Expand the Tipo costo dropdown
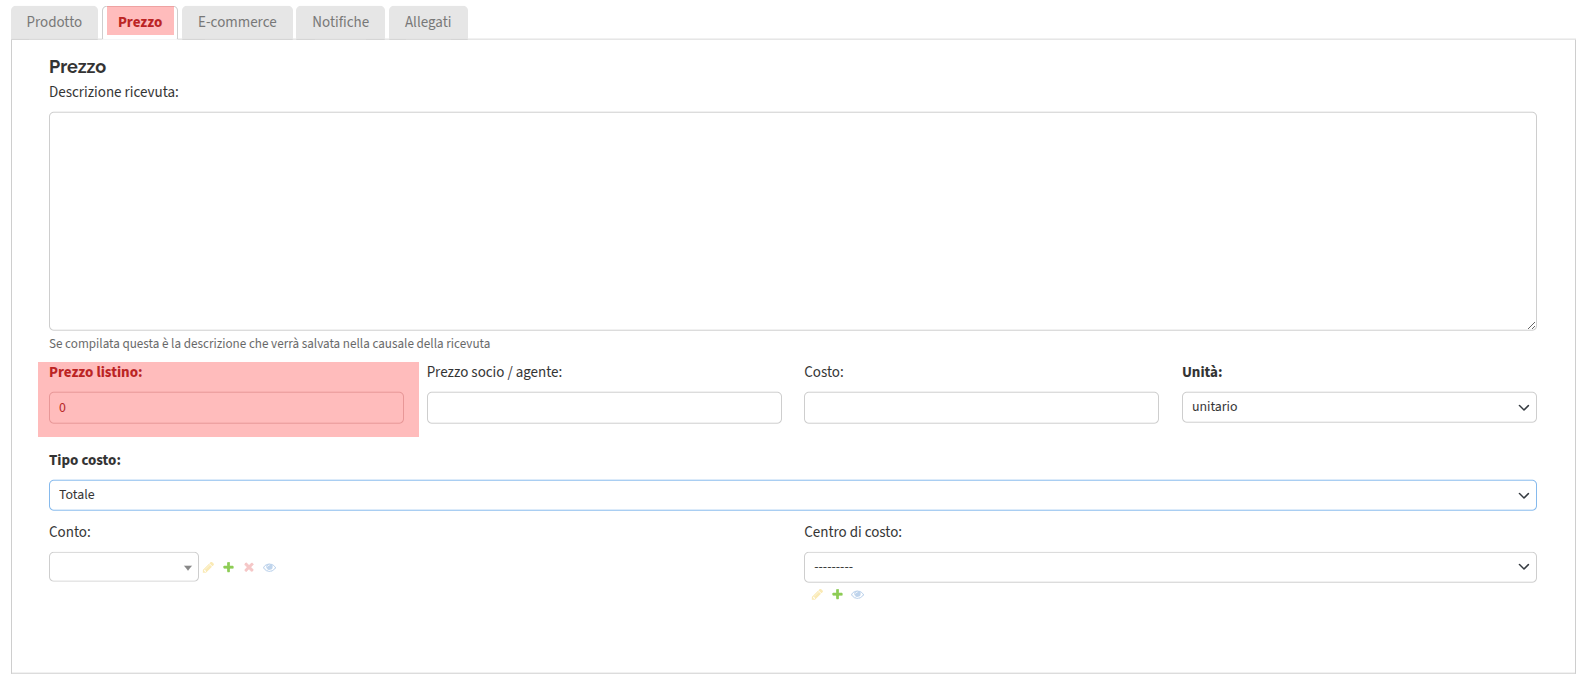The width and height of the screenshot is (1586, 680). click(x=793, y=495)
